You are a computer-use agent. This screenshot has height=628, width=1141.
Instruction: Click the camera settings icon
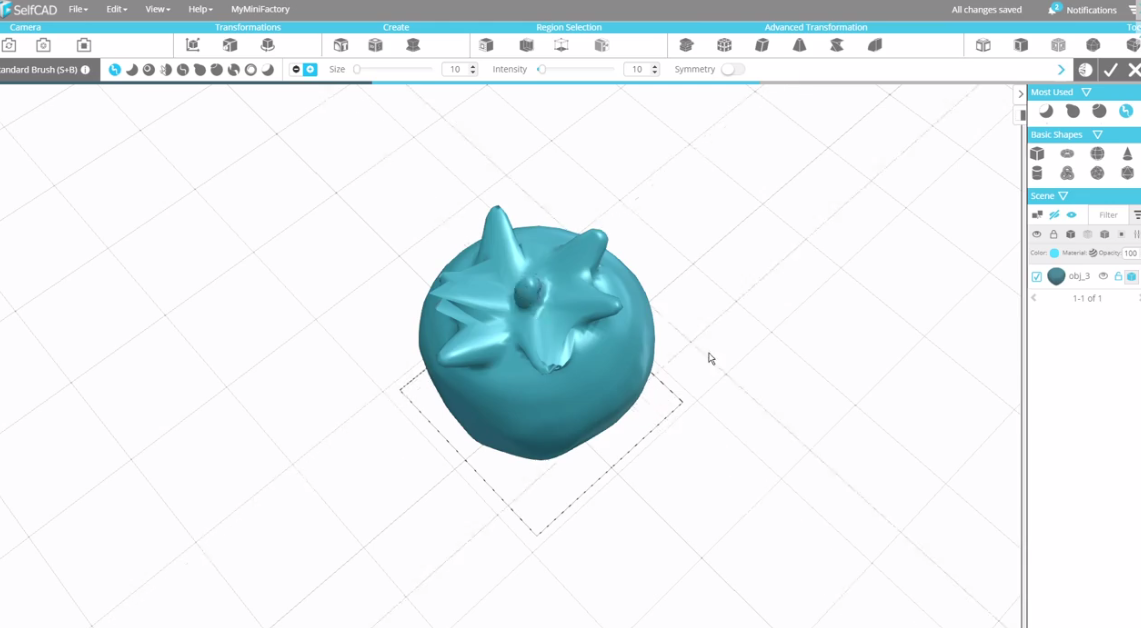[x=44, y=45]
